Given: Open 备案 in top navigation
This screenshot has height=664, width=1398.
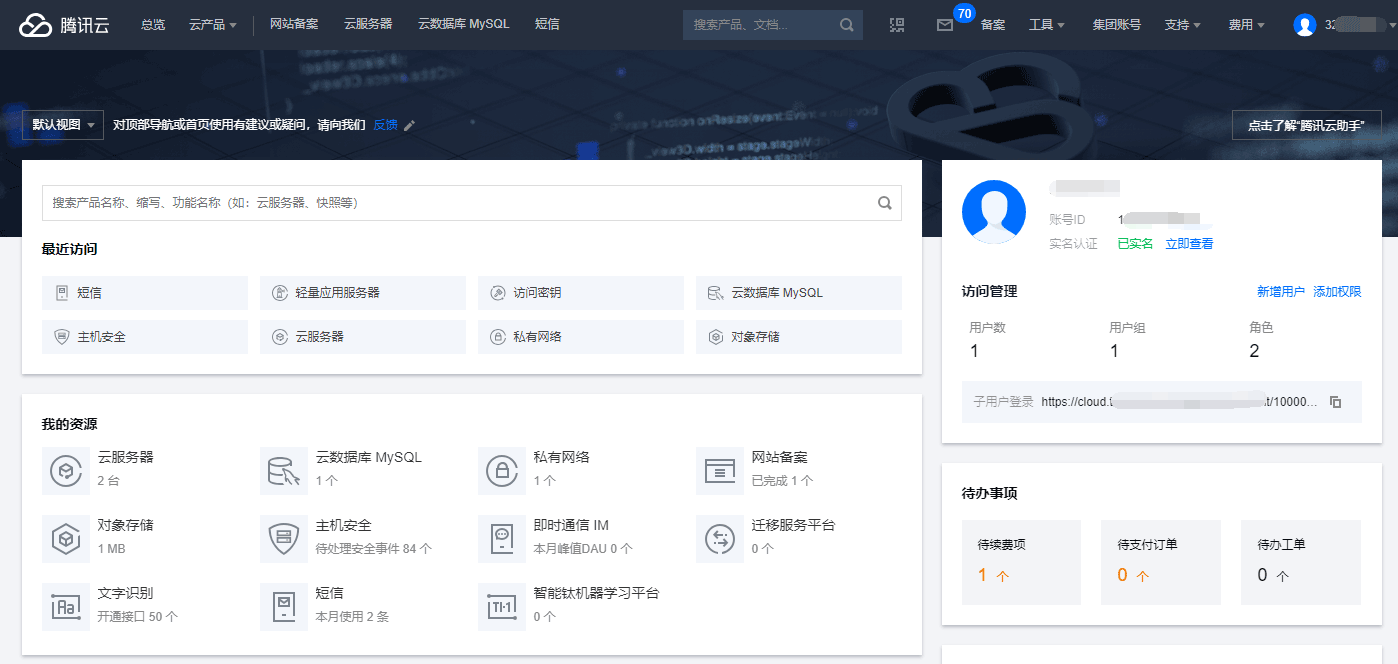Looking at the screenshot, I should (993, 25).
